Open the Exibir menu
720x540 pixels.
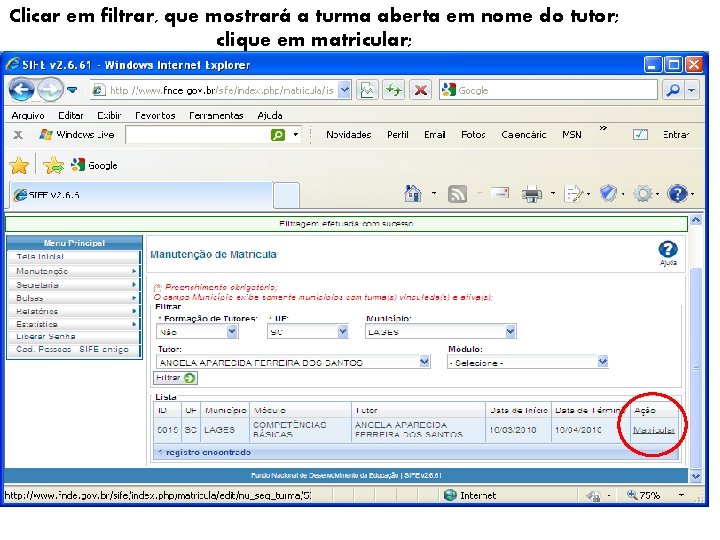(109, 116)
